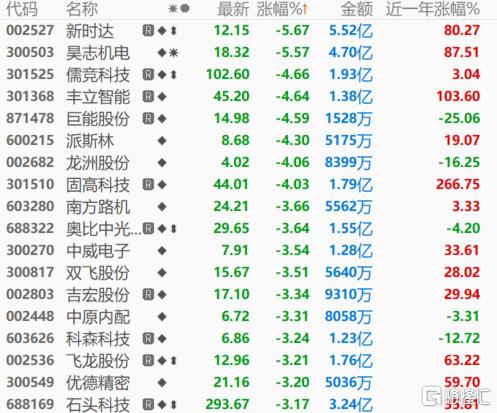Click the 名称 column header
Image resolution: width=497 pixels, height=413 pixels.
point(82,9)
